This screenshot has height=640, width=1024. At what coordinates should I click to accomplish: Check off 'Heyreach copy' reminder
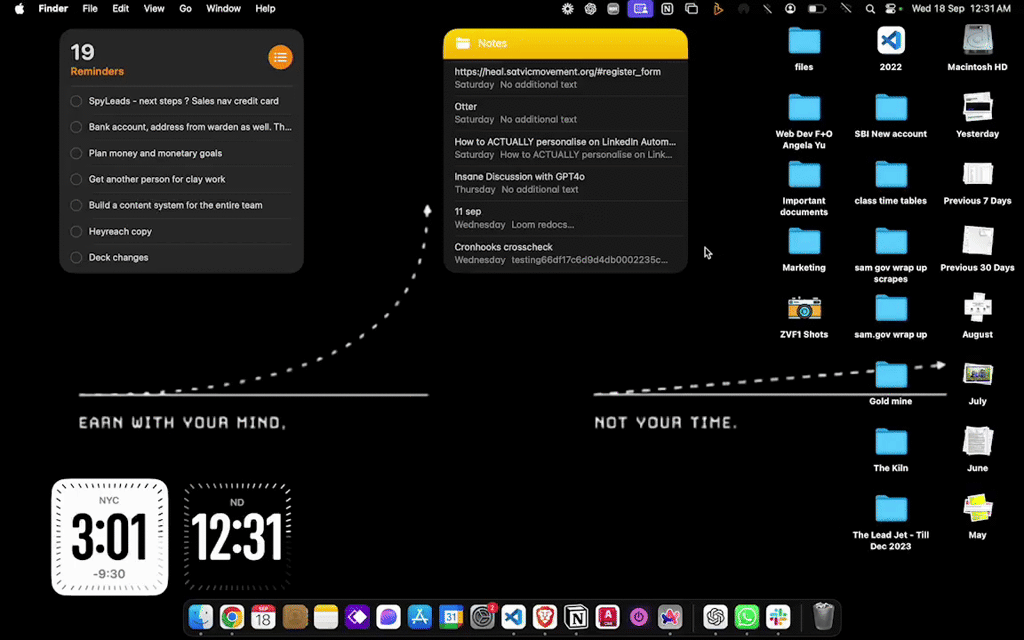[77, 231]
